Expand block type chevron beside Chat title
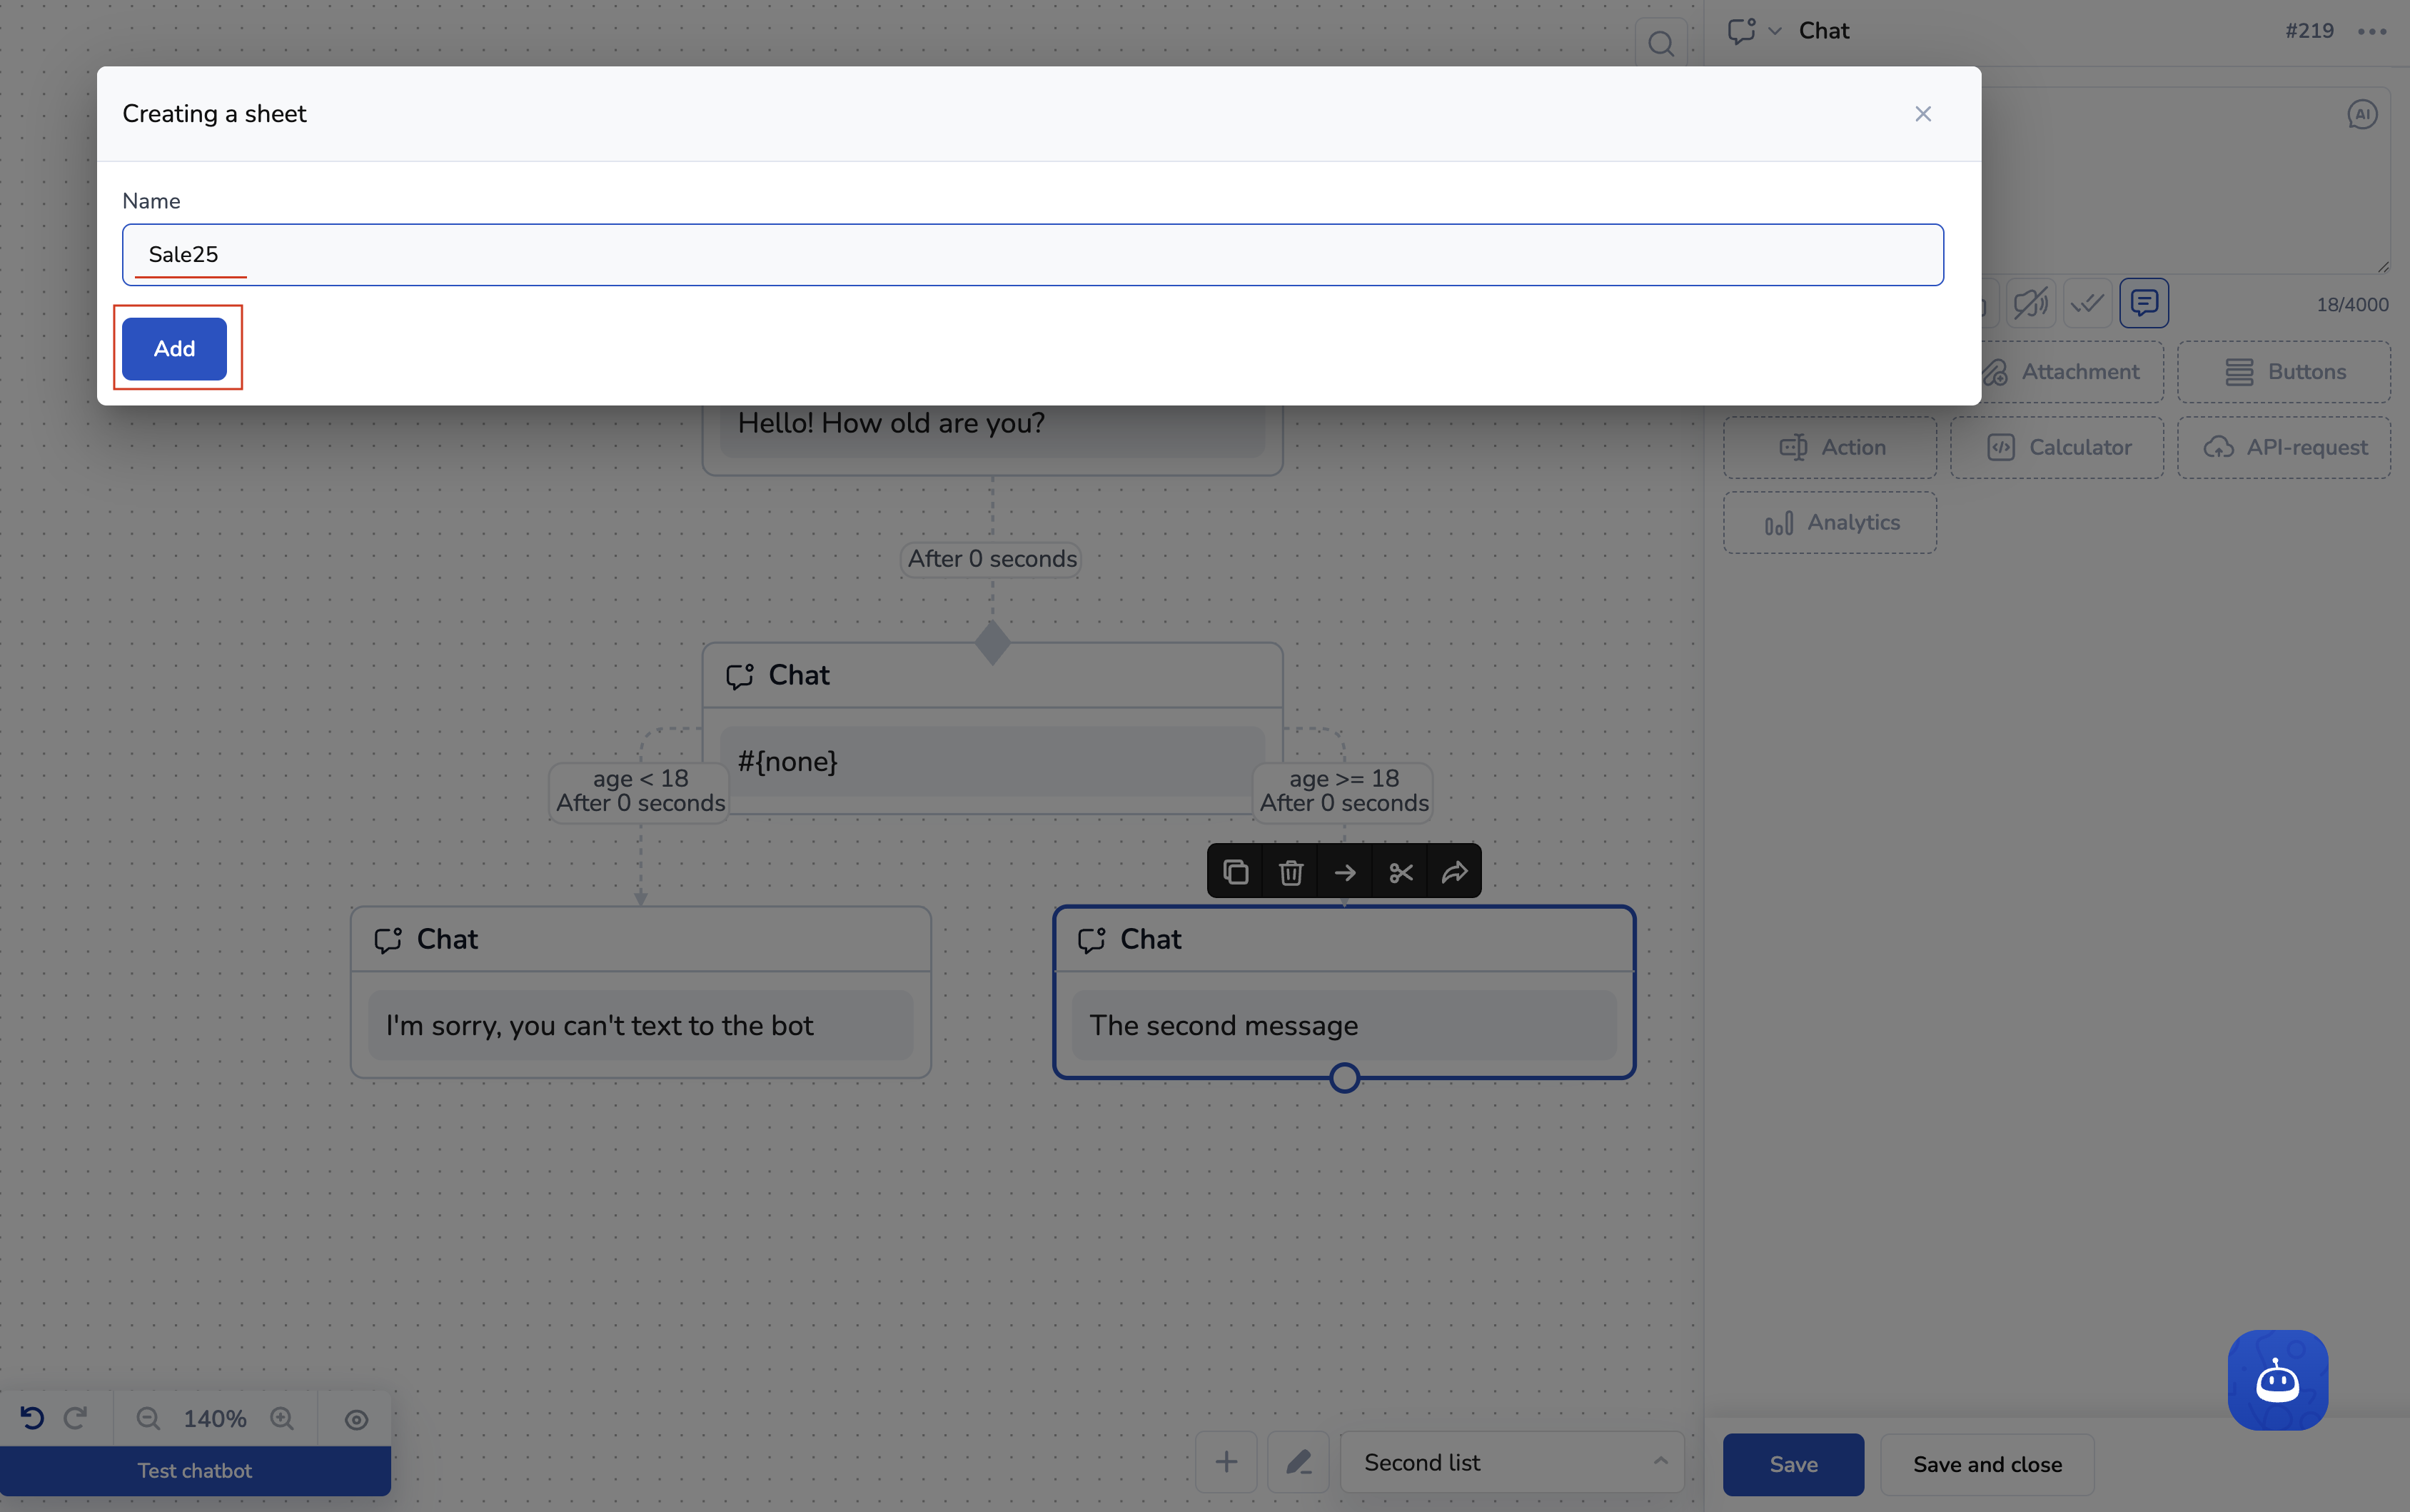 (x=1775, y=31)
